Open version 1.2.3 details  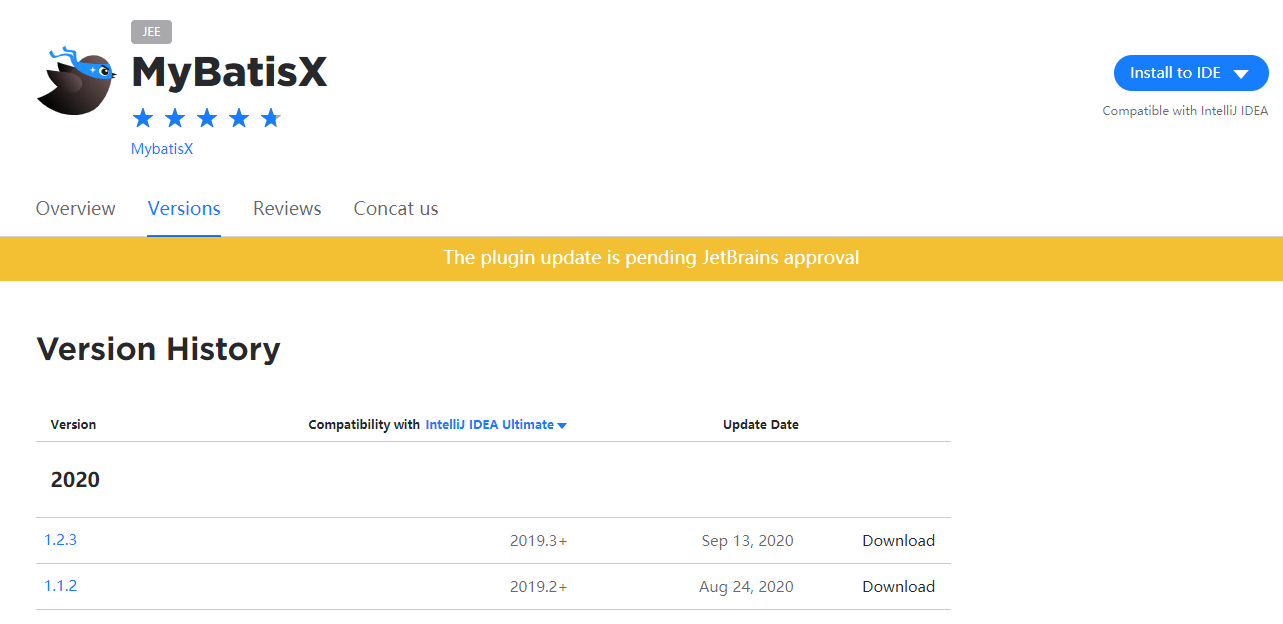click(x=60, y=540)
